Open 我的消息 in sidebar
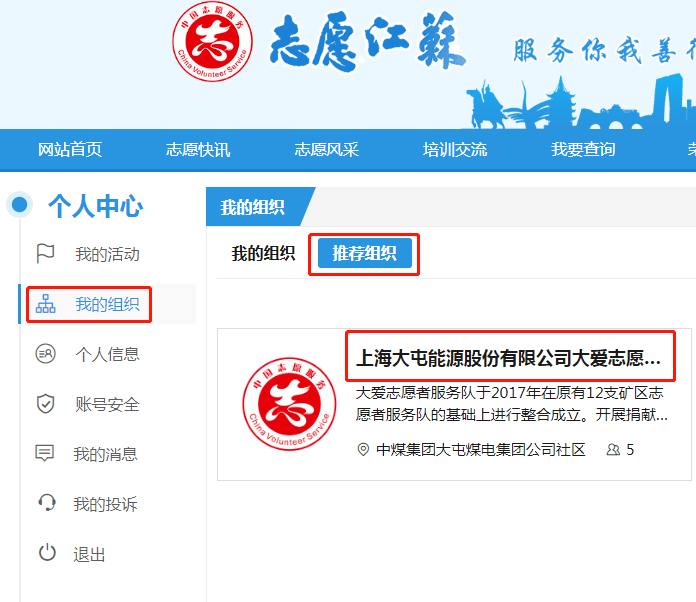Viewport: 696px width, 602px height. (x=106, y=454)
